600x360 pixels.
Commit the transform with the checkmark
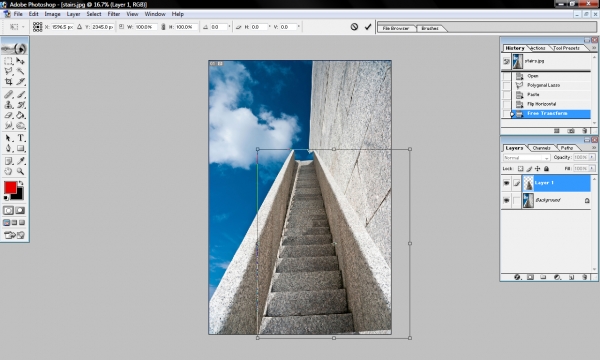click(368, 27)
